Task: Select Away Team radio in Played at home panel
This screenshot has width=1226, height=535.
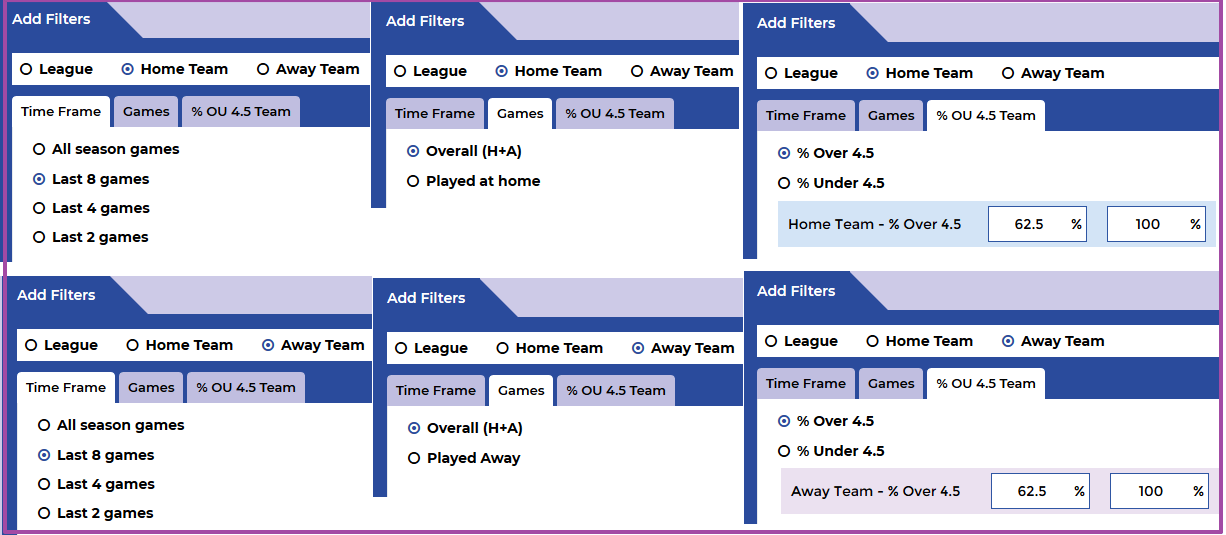Action: coord(682,71)
